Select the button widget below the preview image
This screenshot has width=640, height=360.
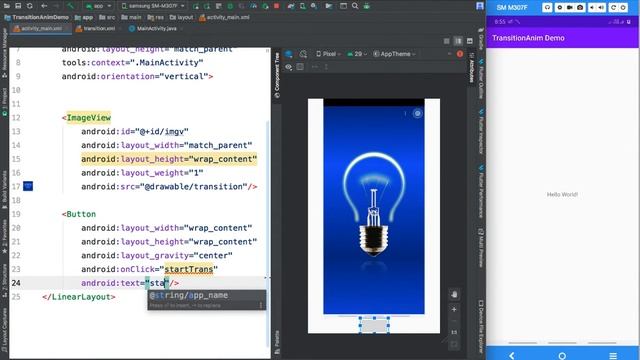pyautogui.click(x=374, y=325)
